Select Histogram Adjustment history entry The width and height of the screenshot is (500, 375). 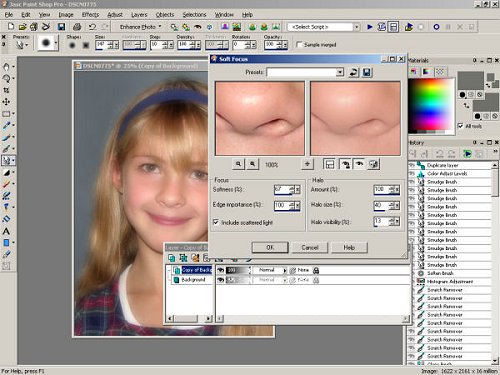coord(450,282)
